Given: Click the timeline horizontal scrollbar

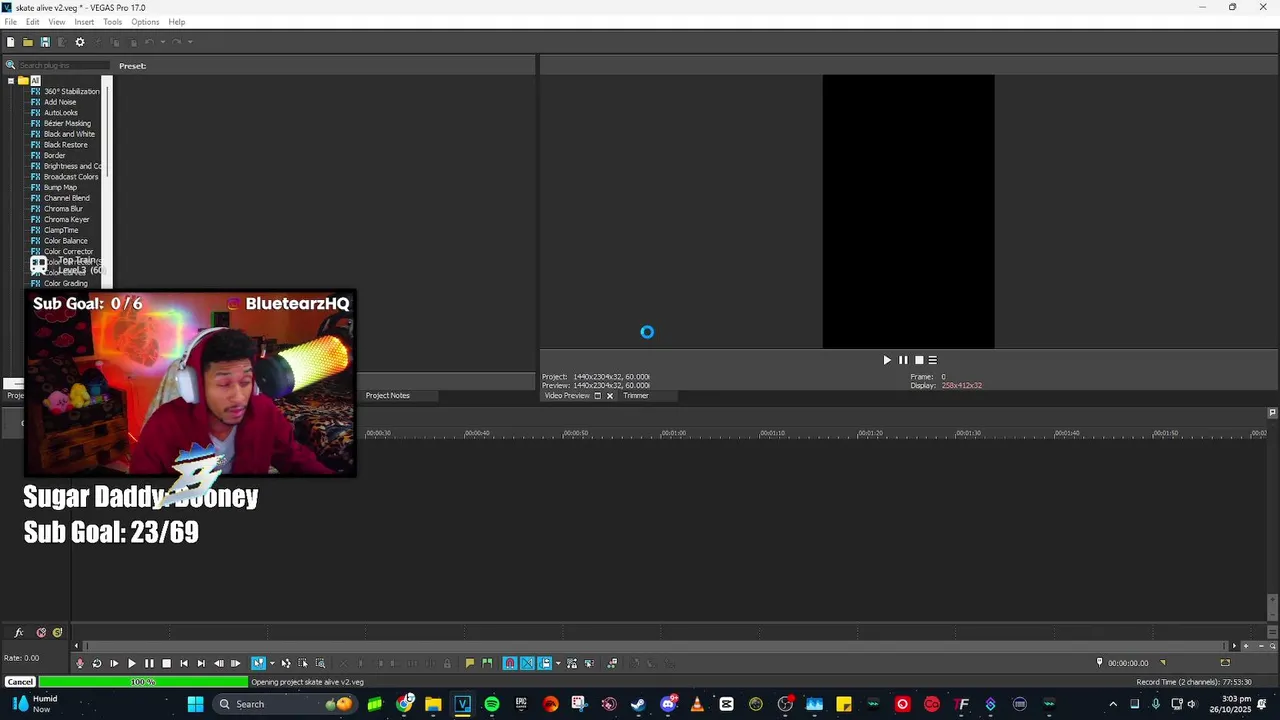Looking at the screenshot, I should click(x=654, y=646).
